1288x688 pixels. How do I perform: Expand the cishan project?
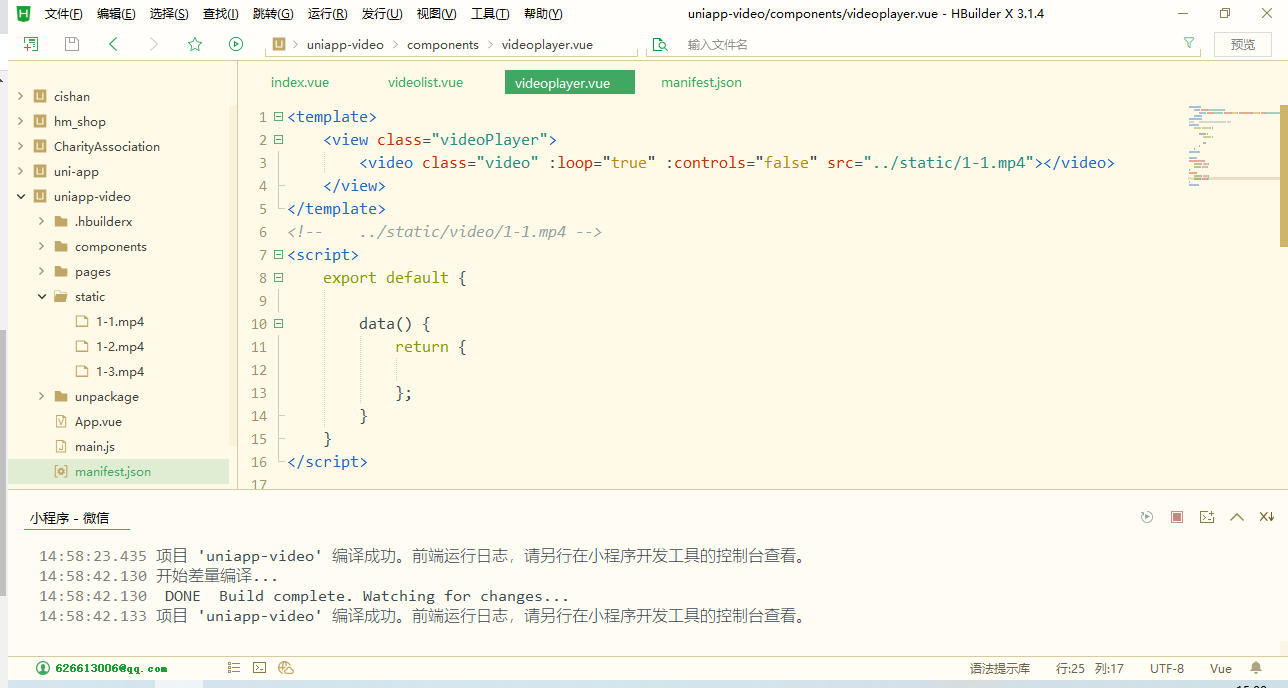[x=20, y=97]
